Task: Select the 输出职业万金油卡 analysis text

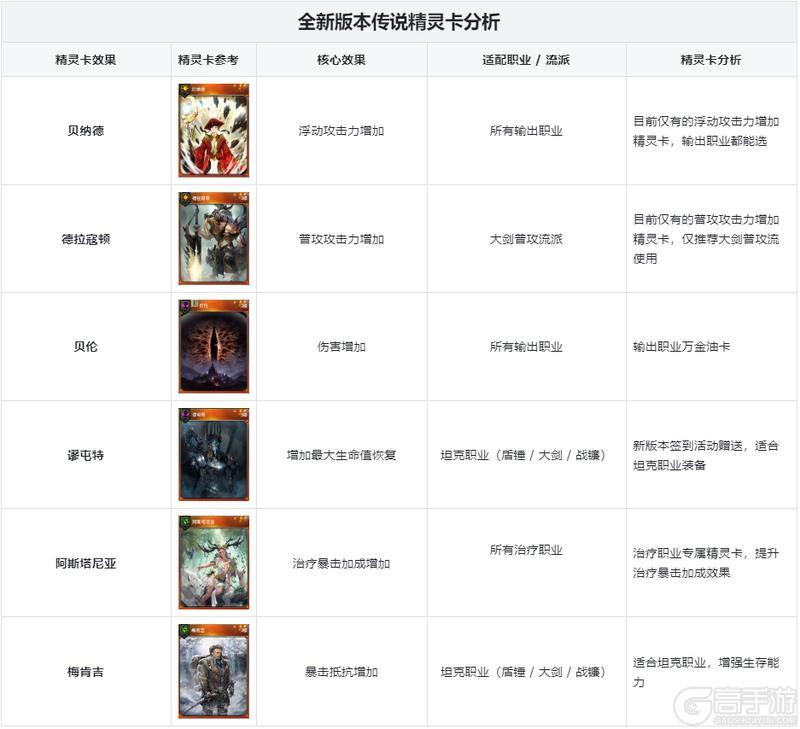Action: (x=681, y=347)
